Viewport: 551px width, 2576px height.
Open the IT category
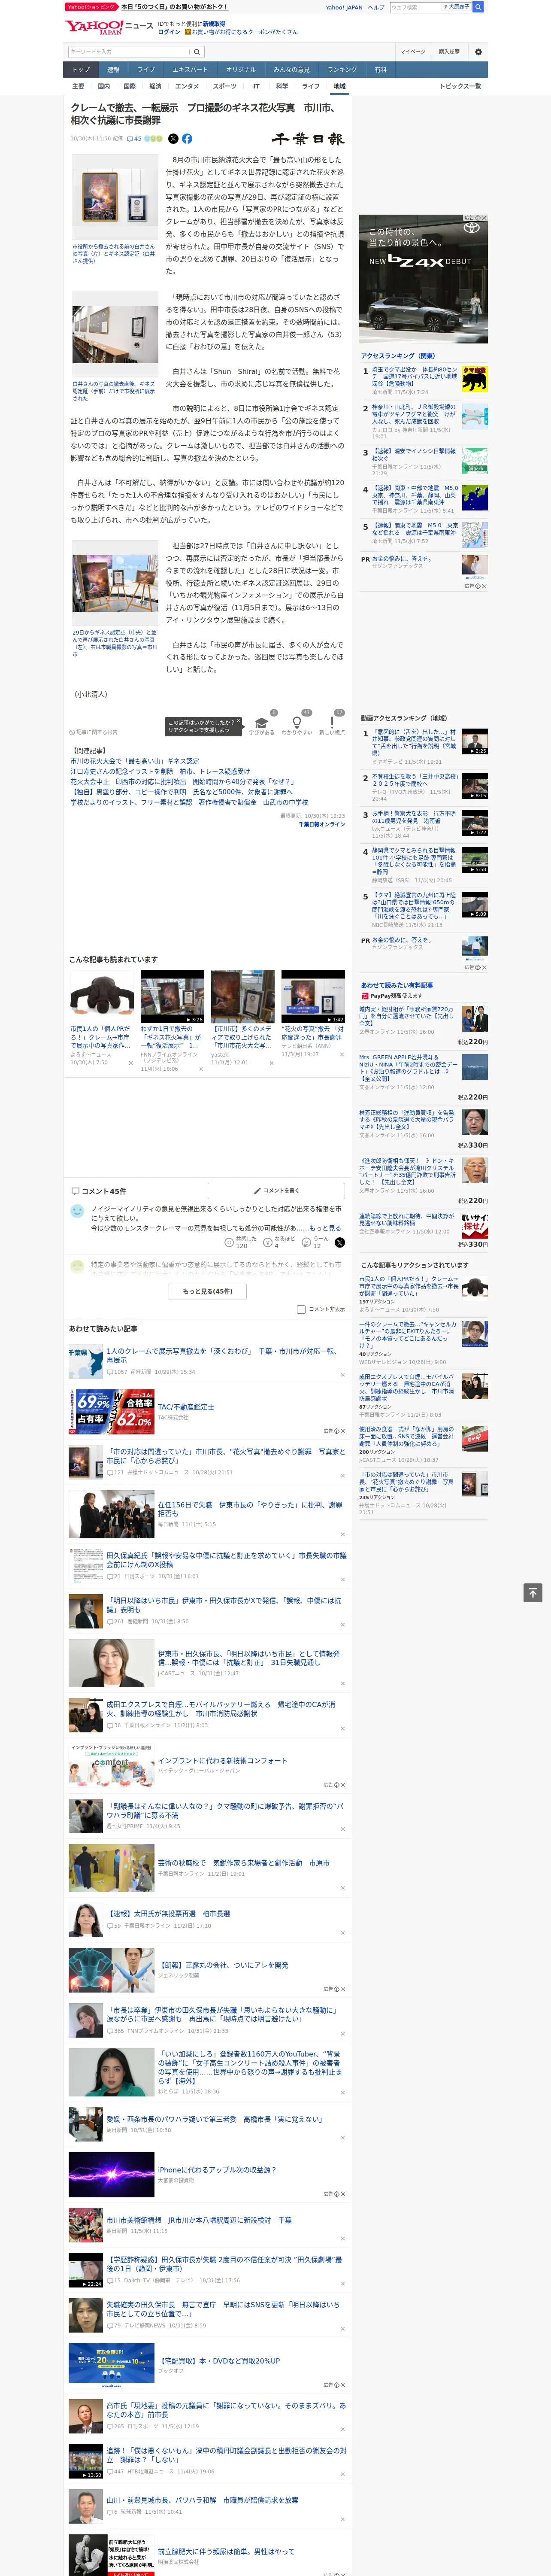click(x=256, y=86)
